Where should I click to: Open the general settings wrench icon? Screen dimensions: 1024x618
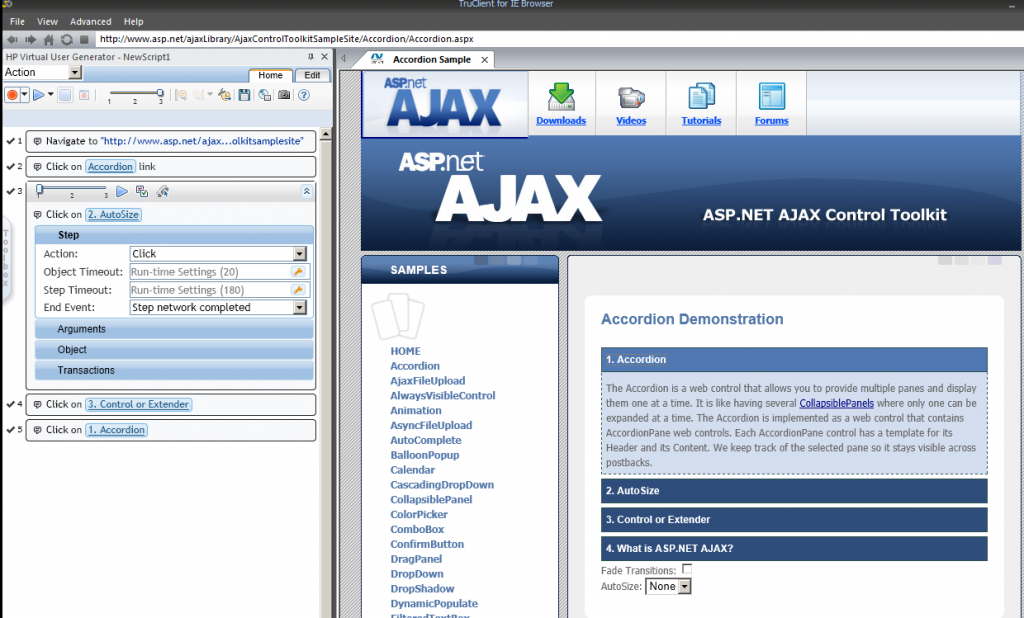(x=224, y=95)
